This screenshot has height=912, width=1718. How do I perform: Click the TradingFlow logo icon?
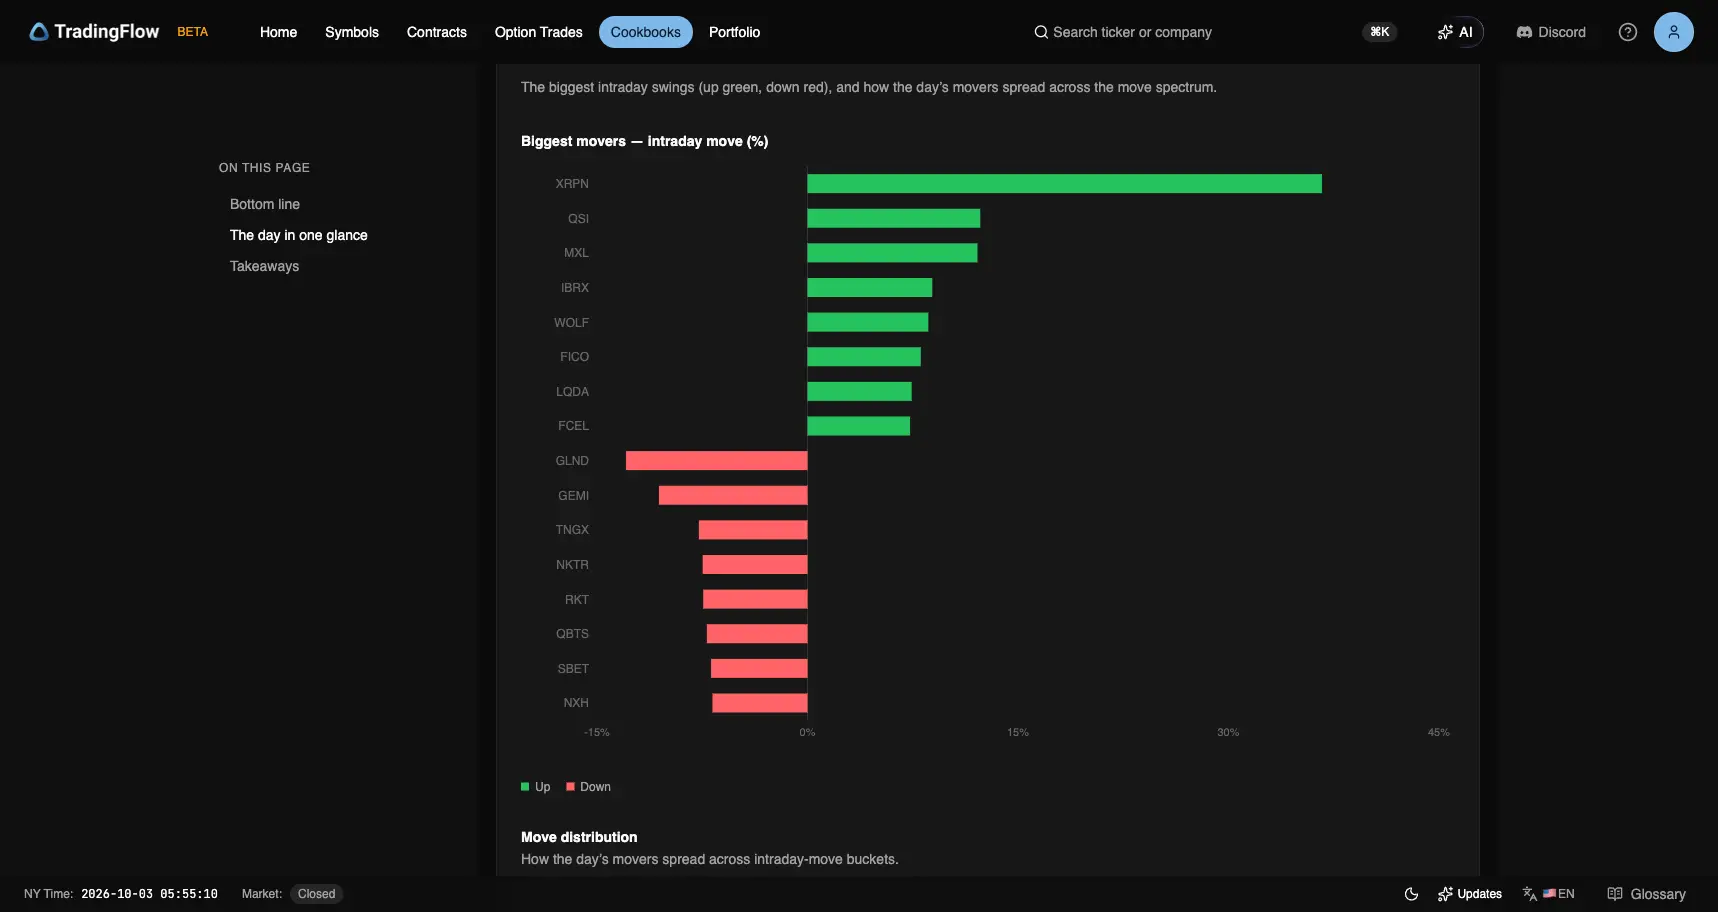pyautogui.click(x=39, y=32)
